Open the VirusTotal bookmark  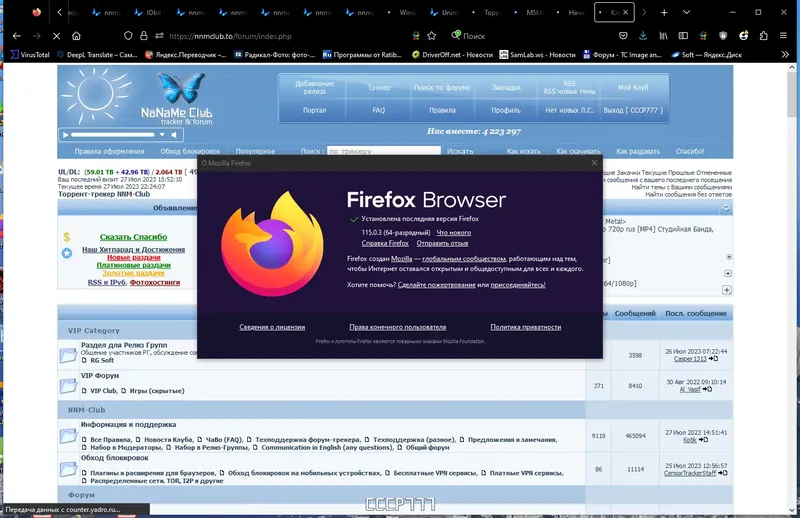[x=31, y=55]
